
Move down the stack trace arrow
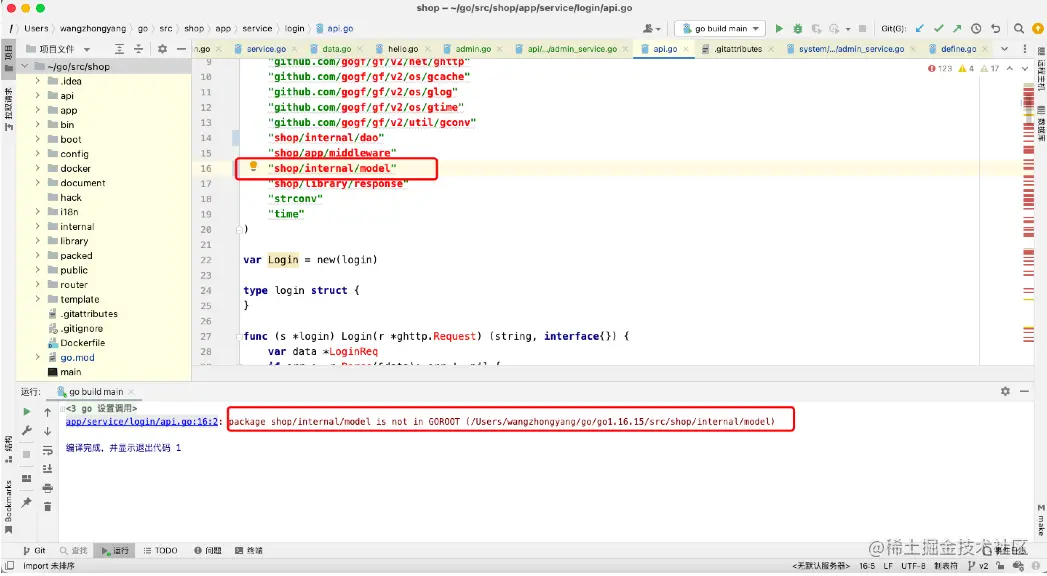point(47,431)
